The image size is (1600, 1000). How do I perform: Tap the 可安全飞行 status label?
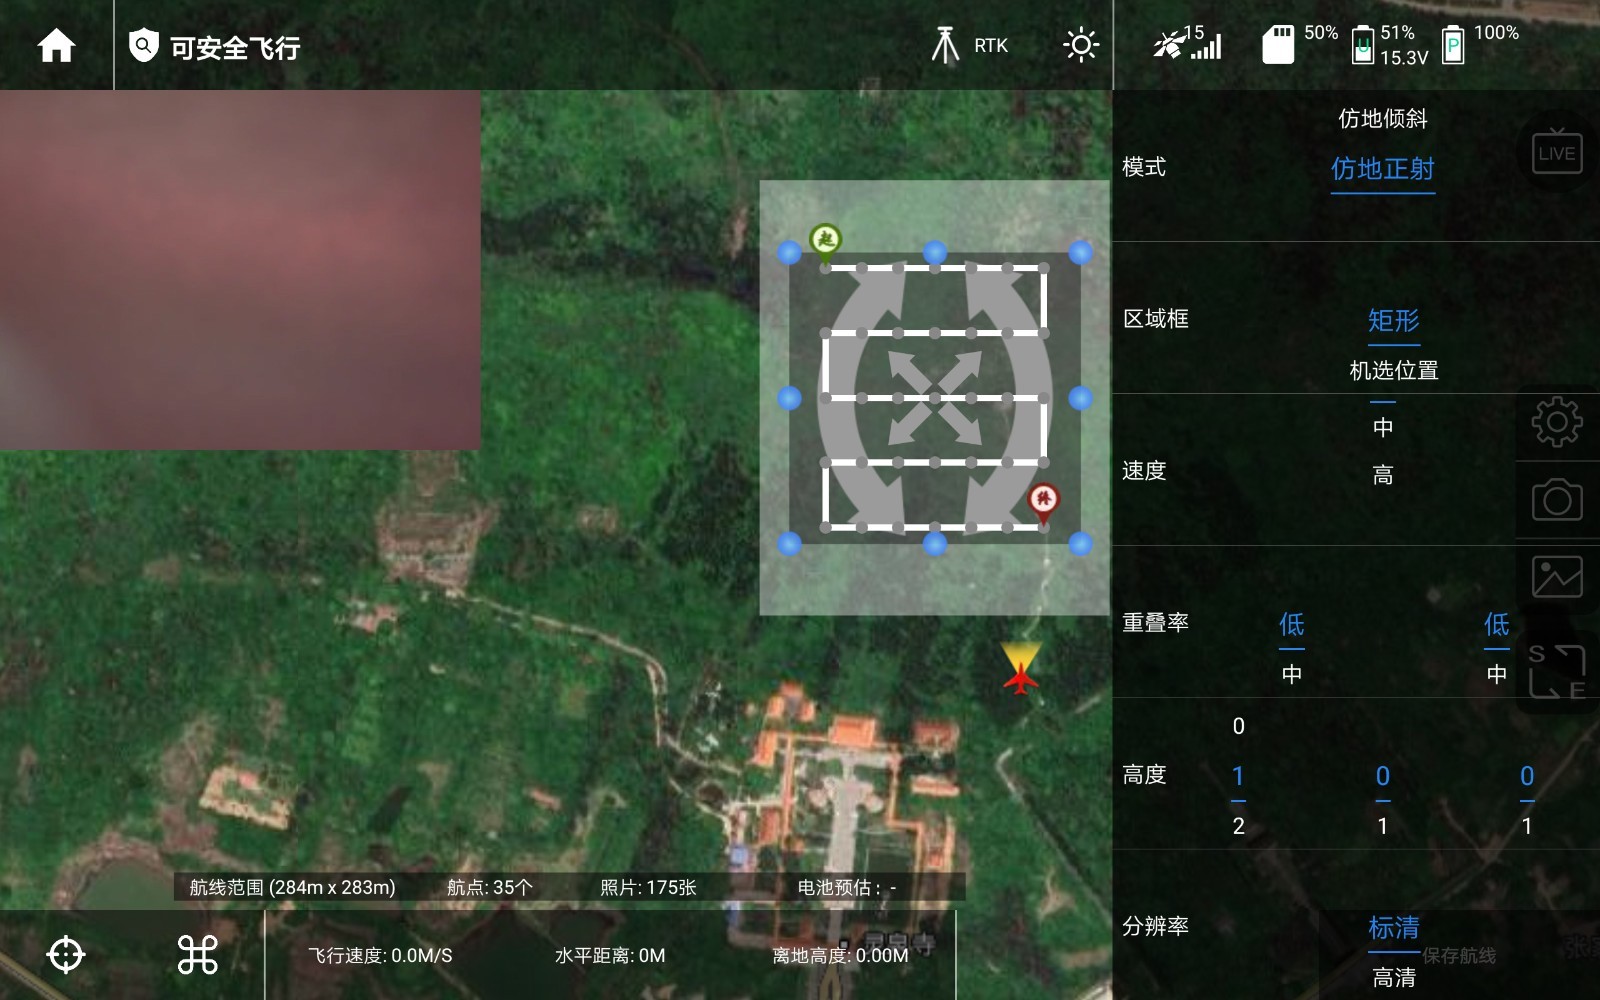pyautogui.click(x=234, y=48)
